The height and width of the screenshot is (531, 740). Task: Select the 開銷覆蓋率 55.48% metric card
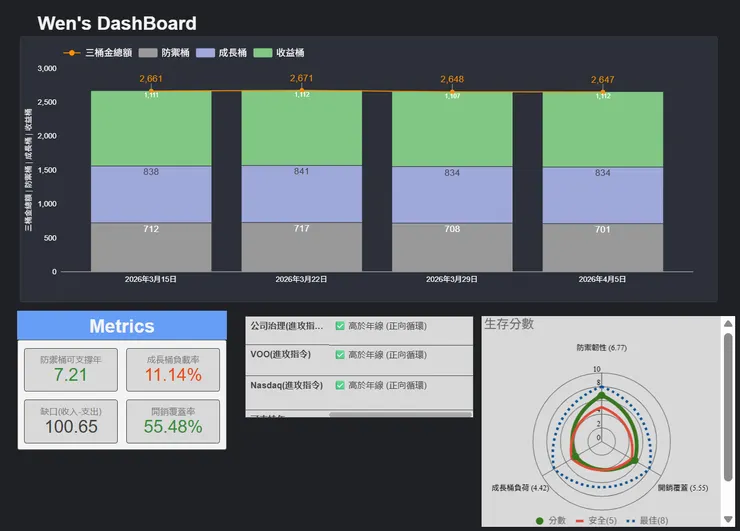tap(173, 421)
